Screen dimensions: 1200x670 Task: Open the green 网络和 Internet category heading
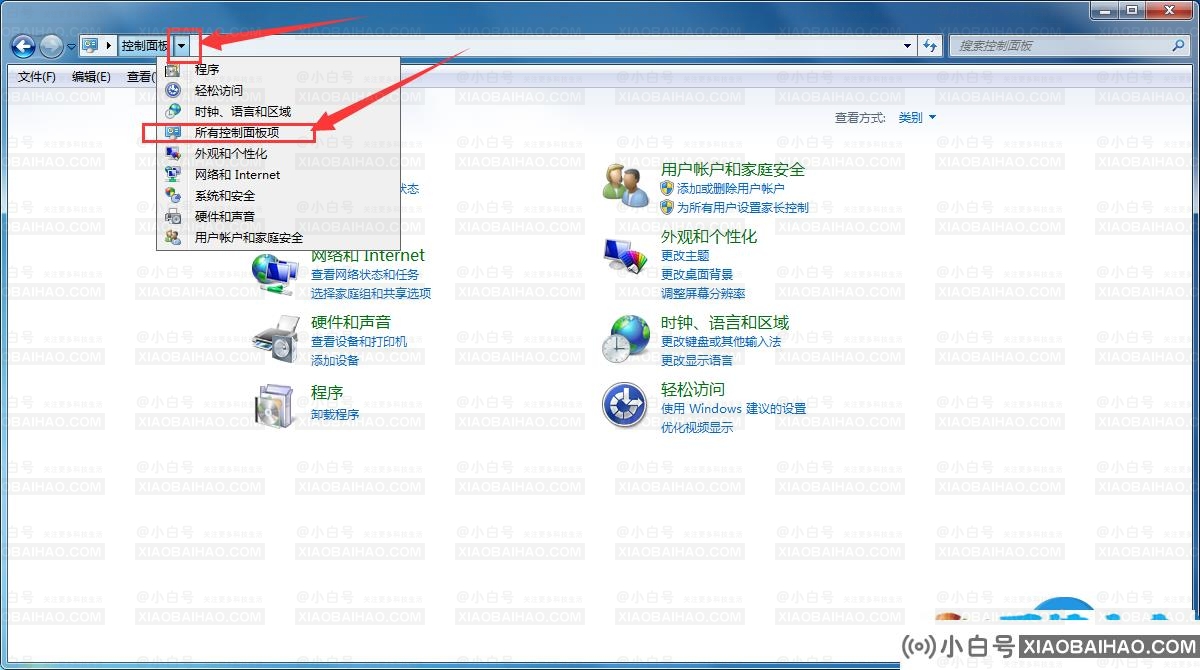pyautogui.click(x=368, y=255)
